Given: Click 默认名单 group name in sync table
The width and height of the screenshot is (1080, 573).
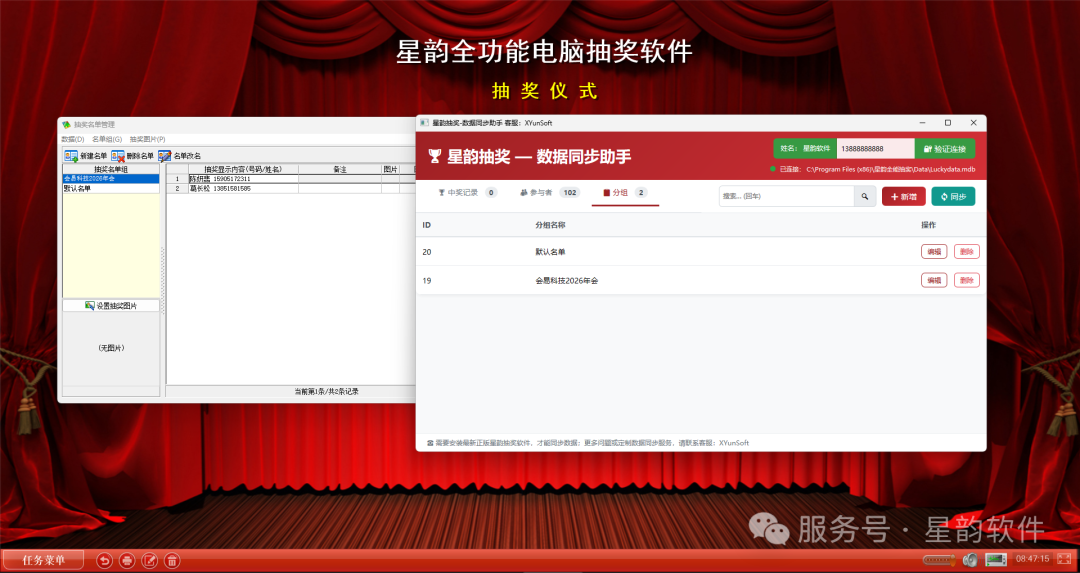Looking at the screenshot, I should point(550,252).
